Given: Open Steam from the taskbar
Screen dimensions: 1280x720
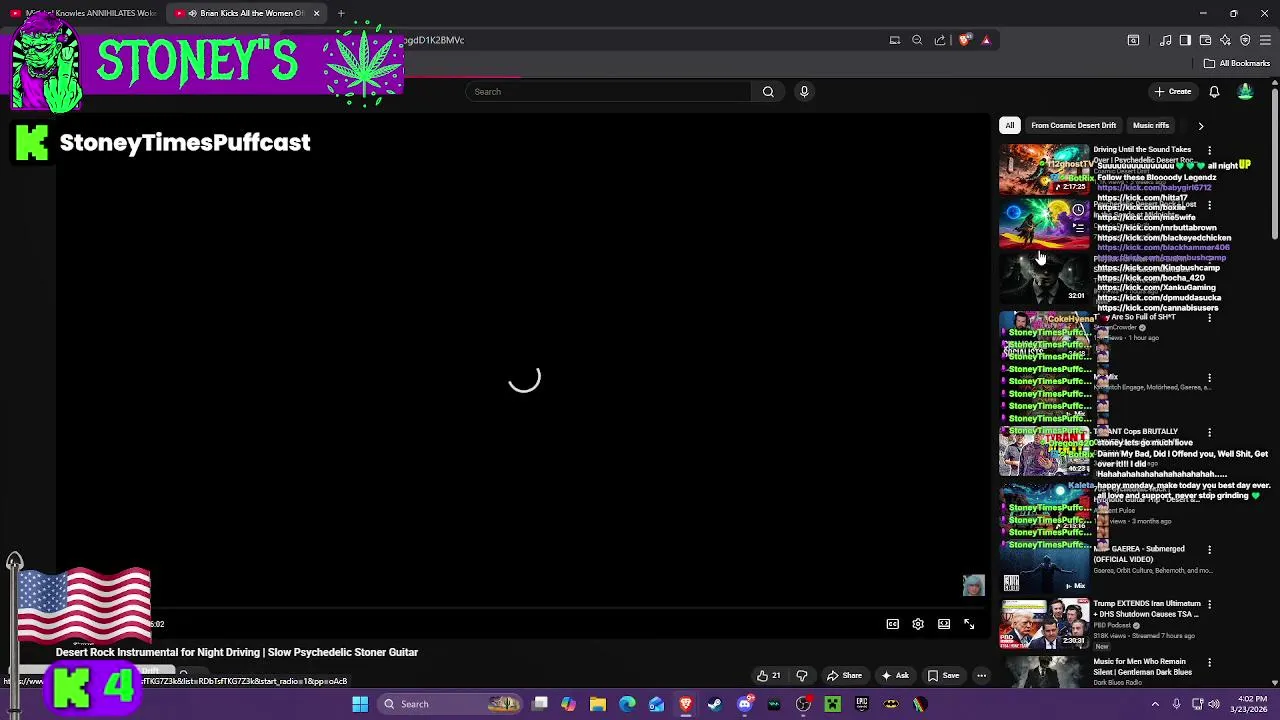Looking at the screenshot, I should coord(715,704).
